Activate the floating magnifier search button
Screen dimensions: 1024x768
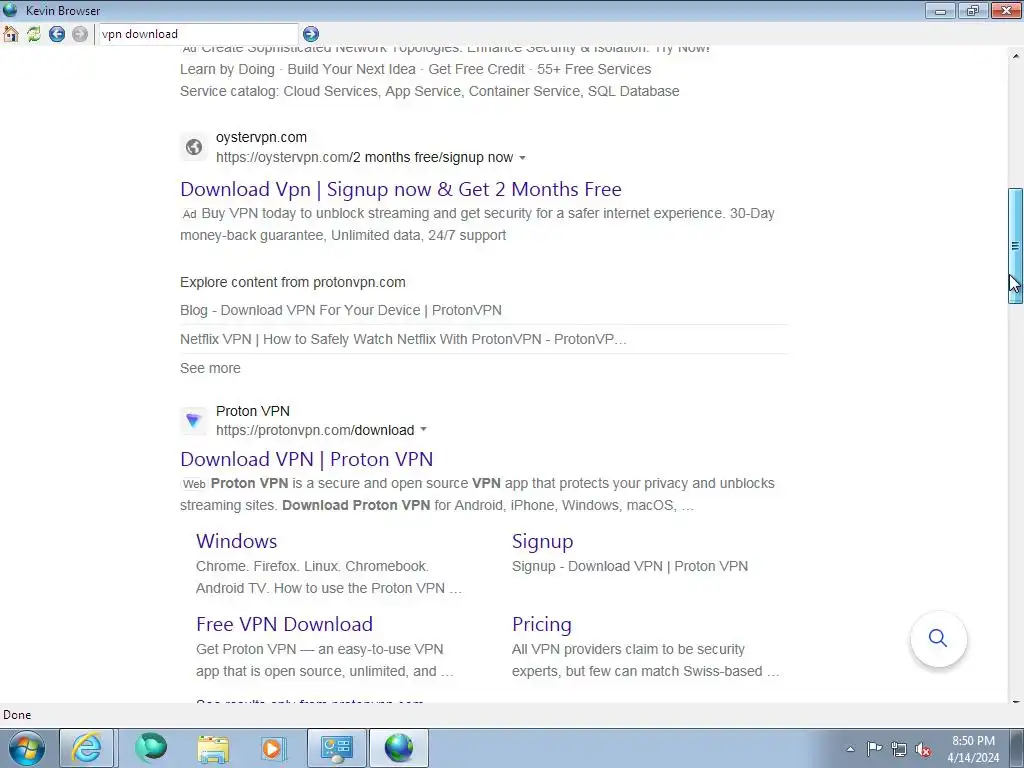pyautogui.click(x=938, y=638)
